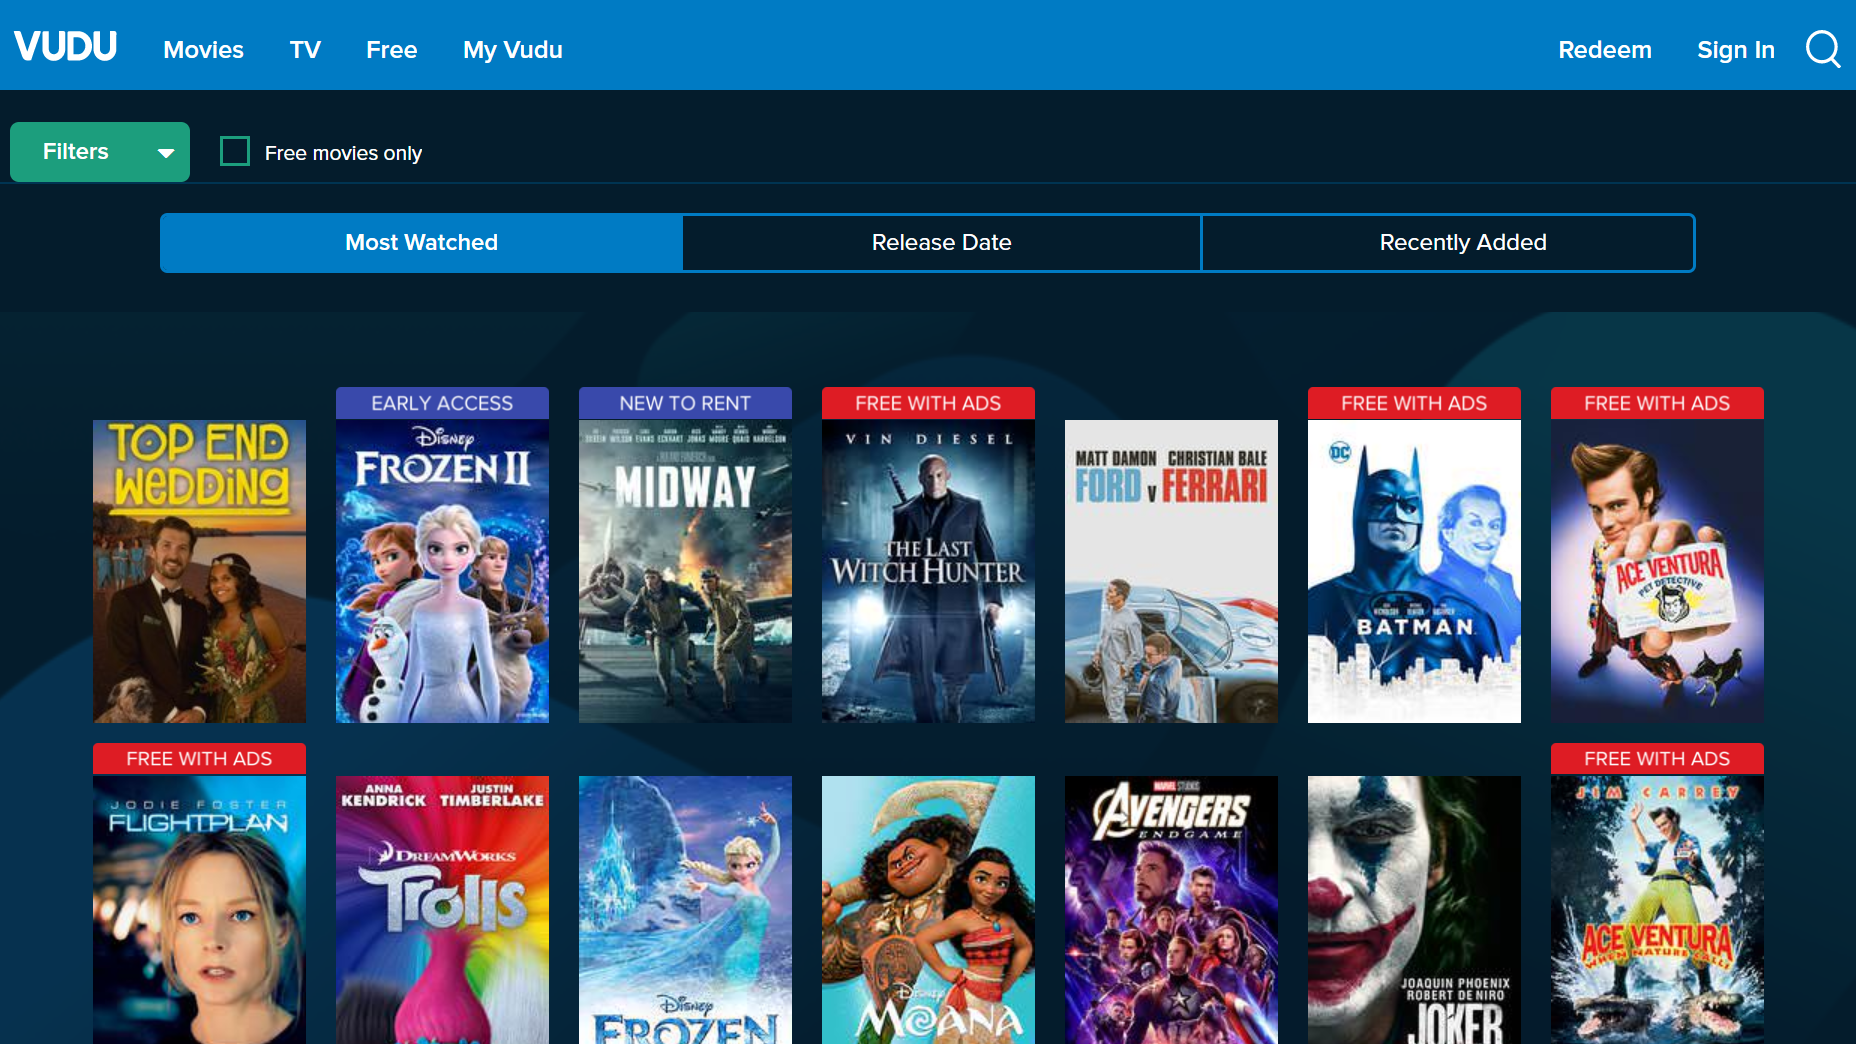Click the Filters dropdown arrow chevron
Image resolution: width=1856 pixels, height=1044 pixels.
coord(165,153)
